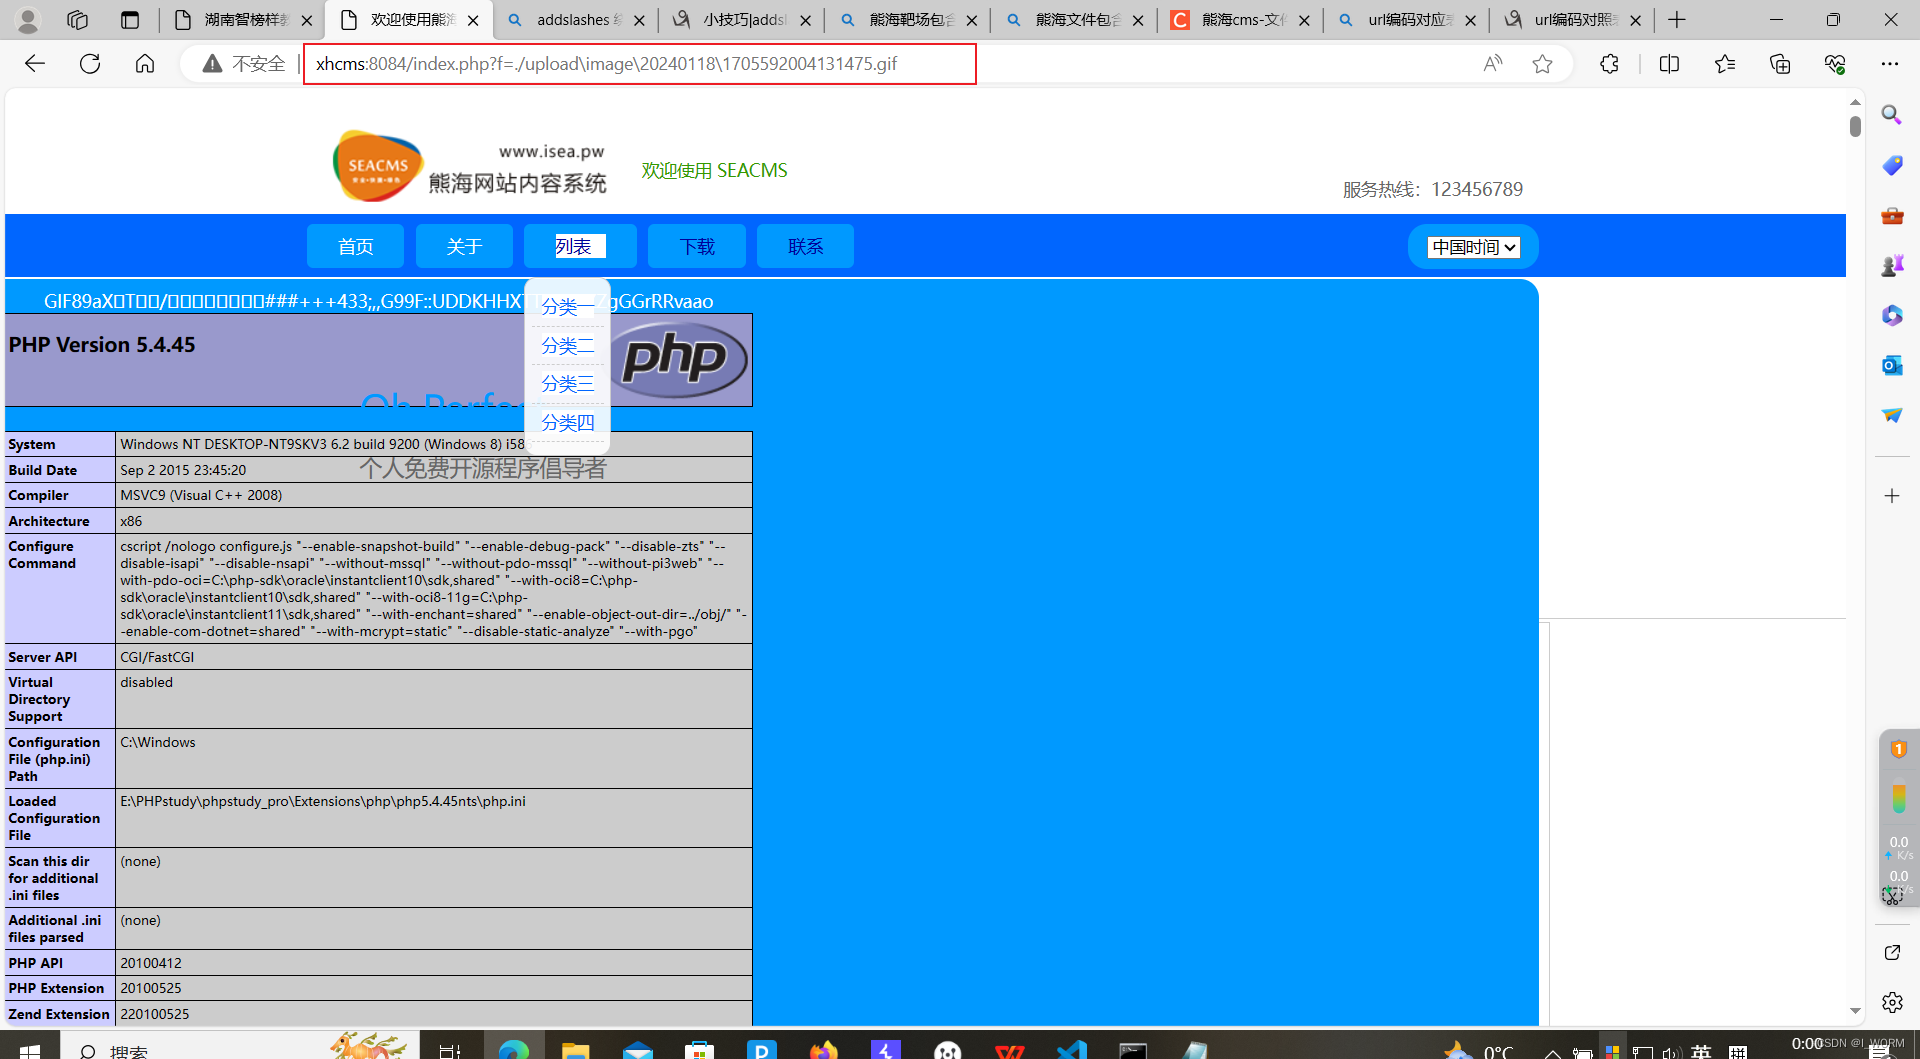Image resolution: width=1920 pixels, height=1059 pixels.
Task: Open the 列表 navigation menu
Action: [580, 246]
